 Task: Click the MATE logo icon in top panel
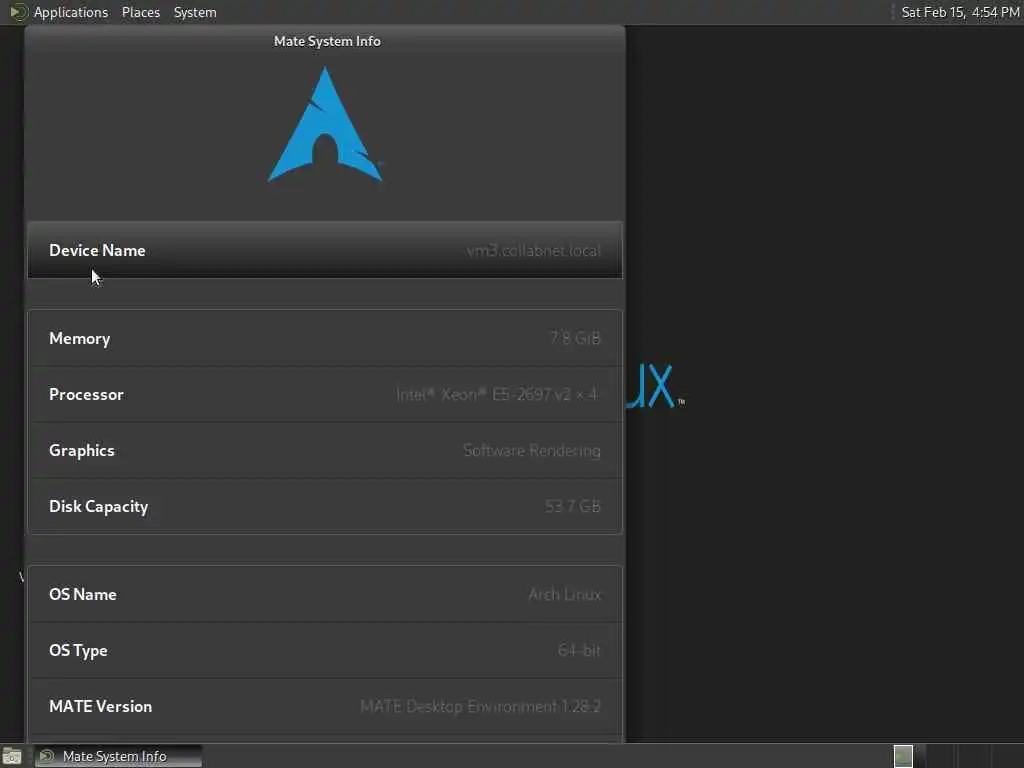pos(18,12)
